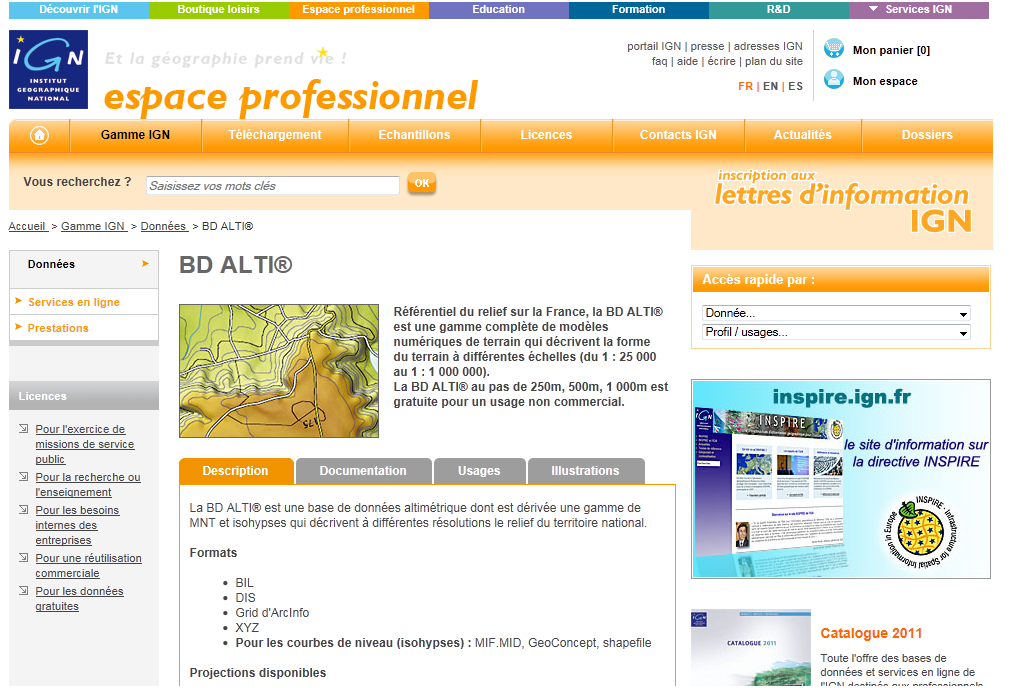Click the écrire link
1020x688 pixels.
point(721,61)
